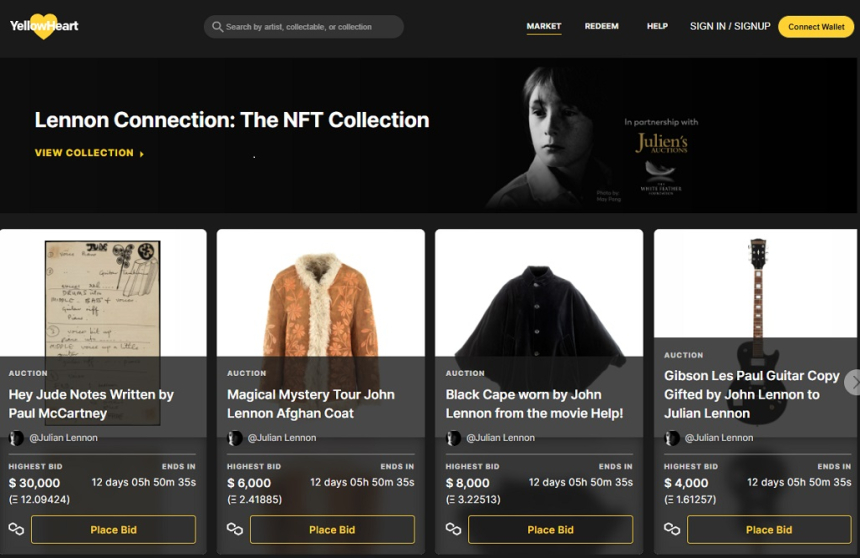Place Bid on Black Cape auction
This screenshot has width=860, height=558.
550,529
